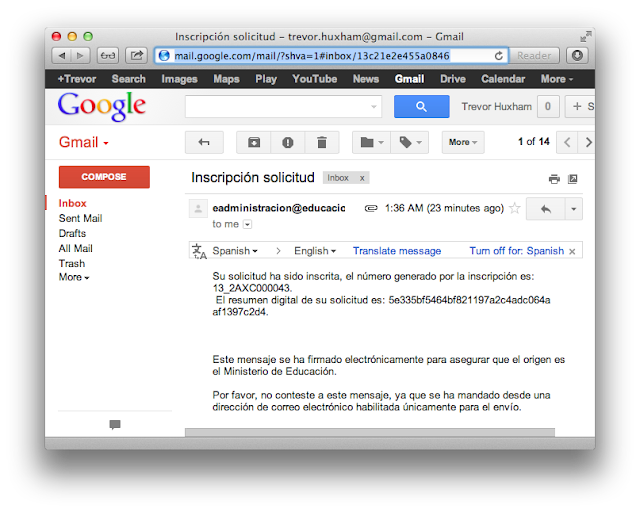Open Search in Google bar

129,79
